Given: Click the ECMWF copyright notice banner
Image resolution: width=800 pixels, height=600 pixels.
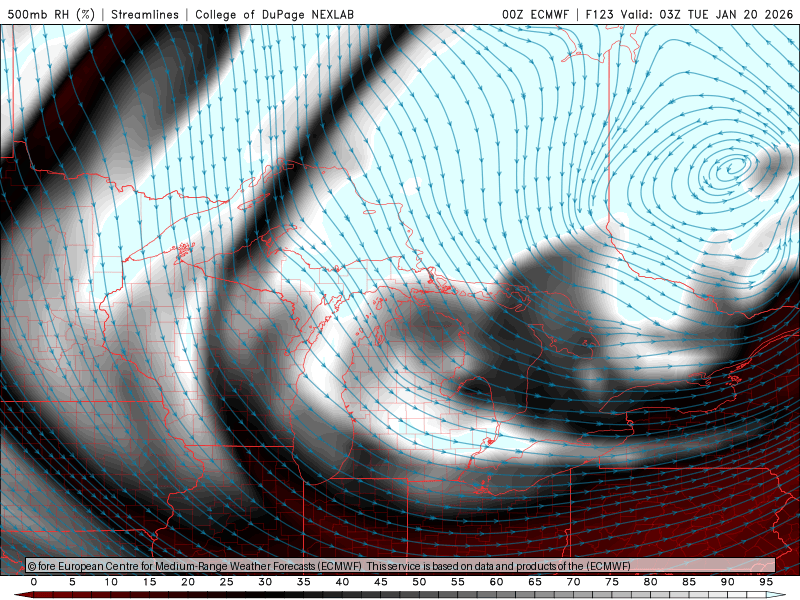Looking at the screenshot, I should tap(401, 565).
